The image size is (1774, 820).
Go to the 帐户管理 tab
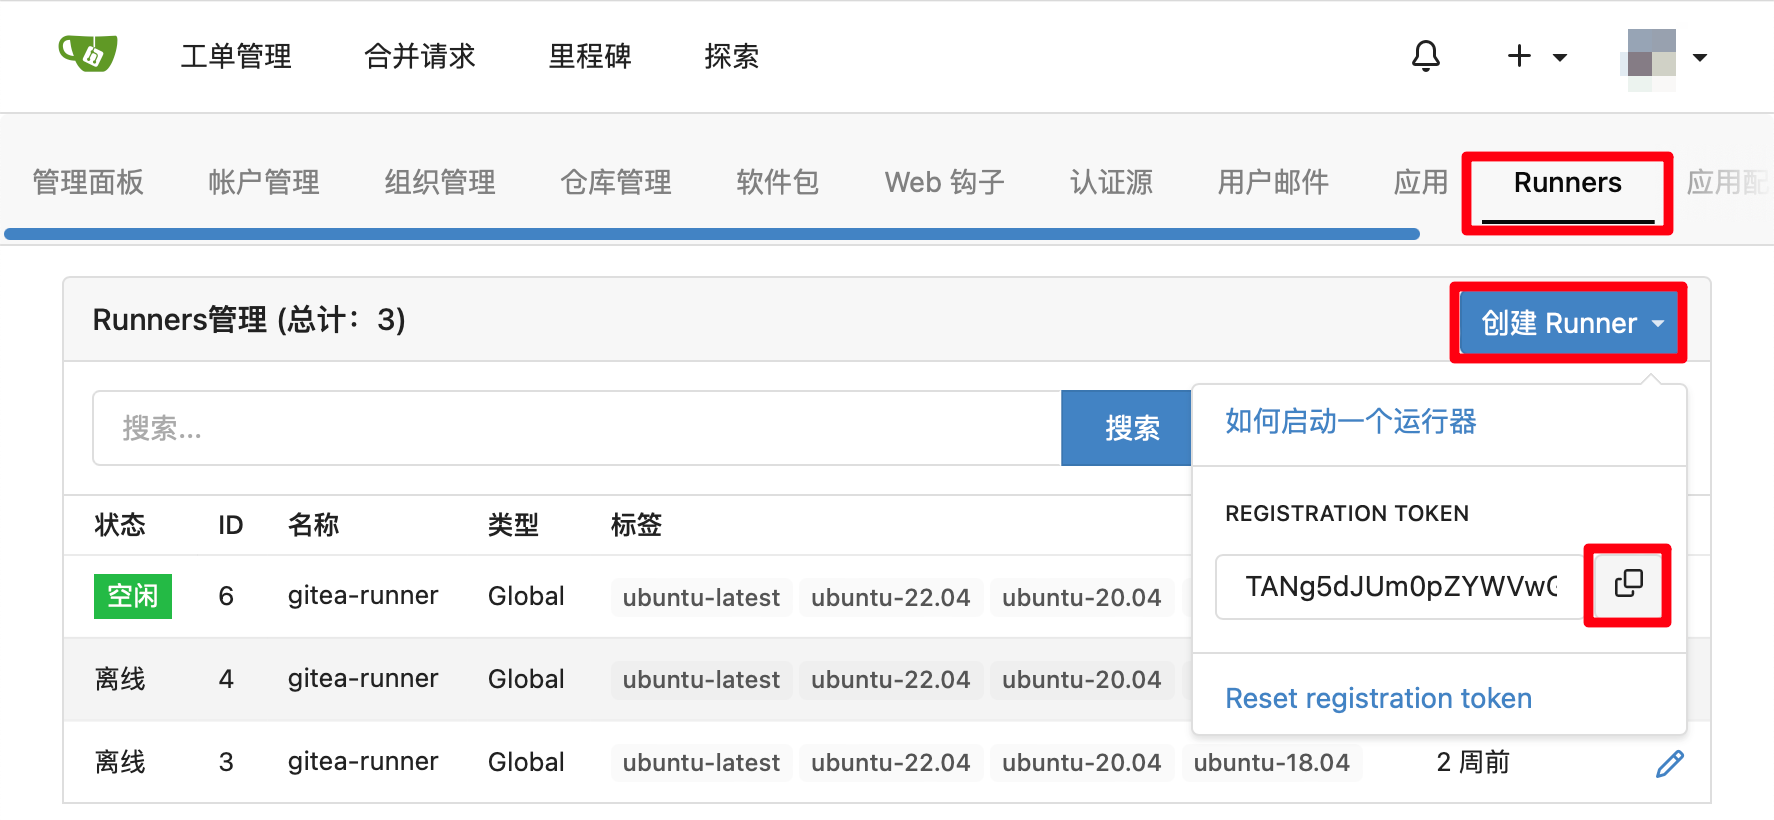pyautogui.click(x=264, y=183)
